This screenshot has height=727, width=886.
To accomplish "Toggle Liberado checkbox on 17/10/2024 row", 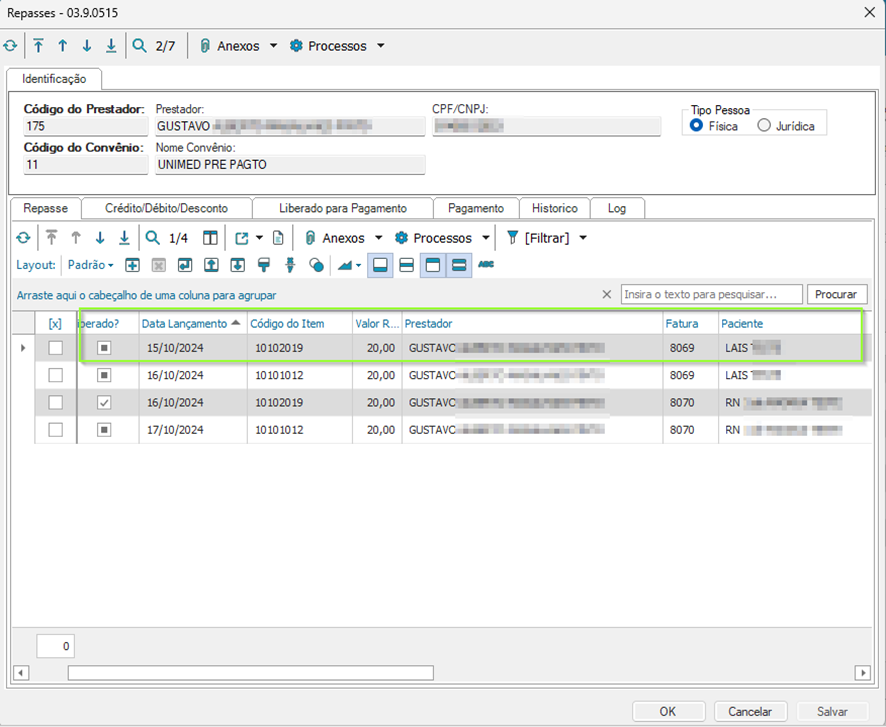I will pos(104,430).
